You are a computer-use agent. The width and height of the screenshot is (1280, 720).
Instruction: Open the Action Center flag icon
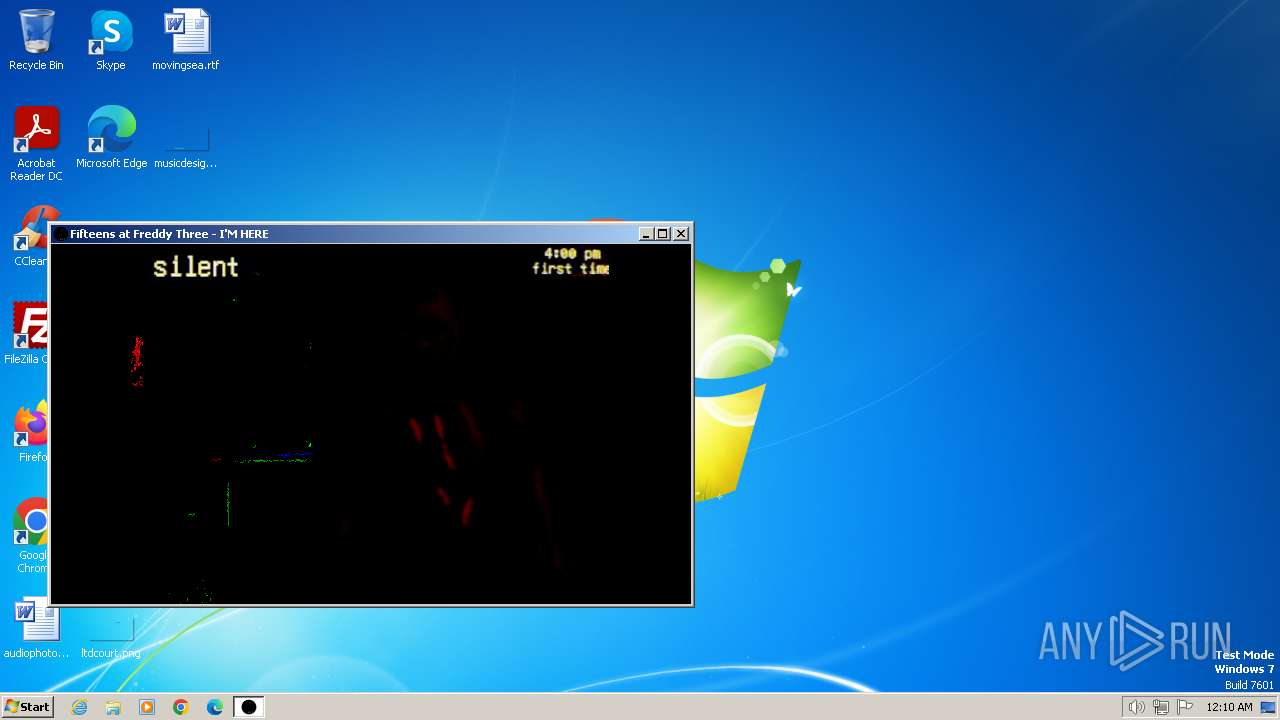[1185, 707]
